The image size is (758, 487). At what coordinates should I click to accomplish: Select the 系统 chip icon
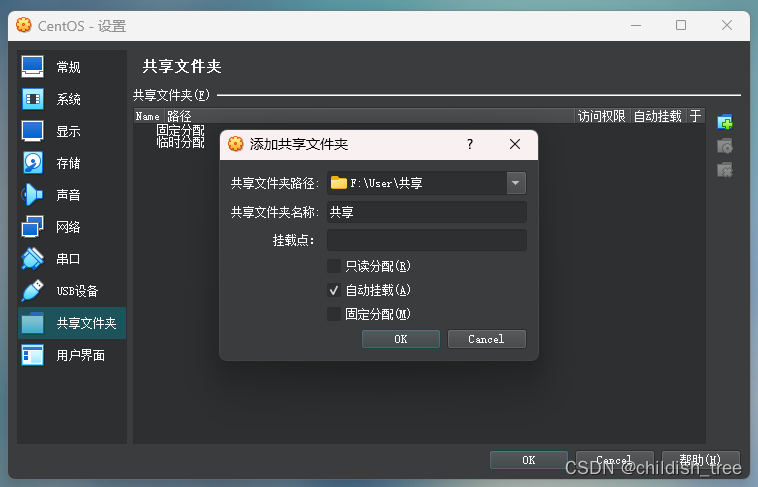point(32,99)
